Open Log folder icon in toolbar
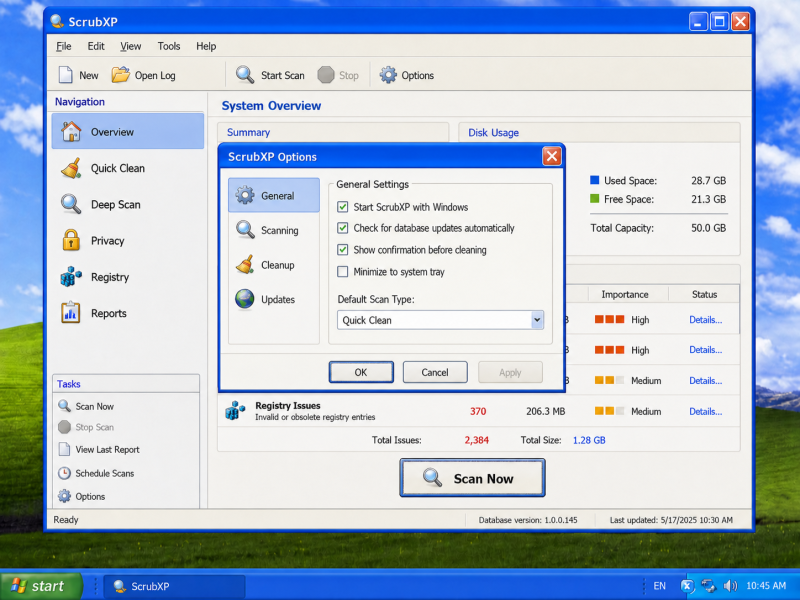 120,75
